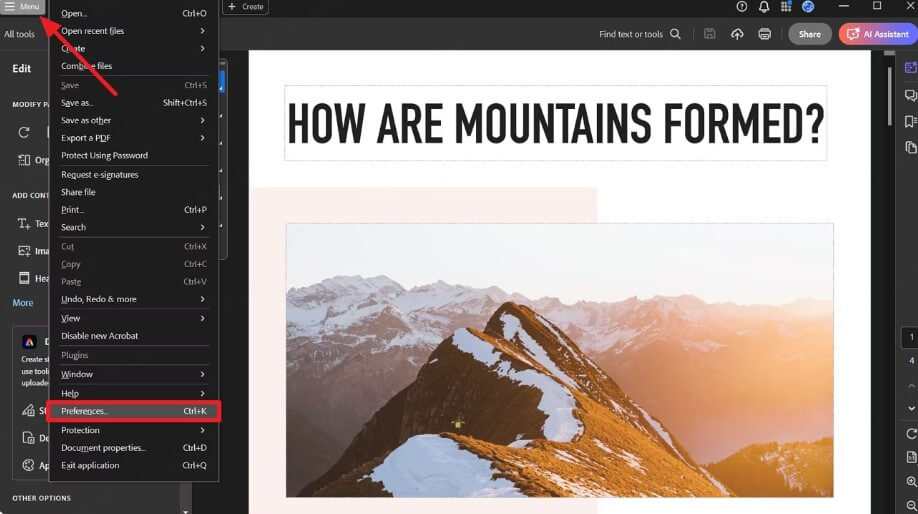
Task: Open the AI Assistant
Action: point(878,34)
